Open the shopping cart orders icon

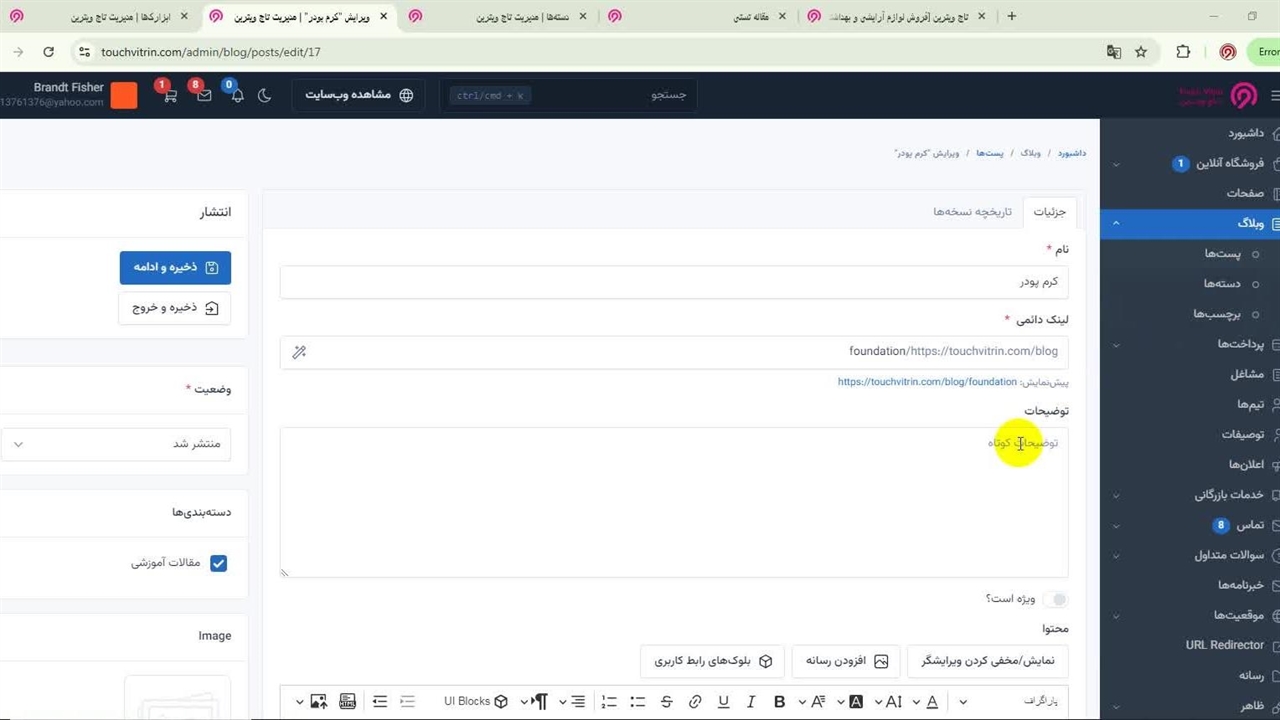[170, 95]
